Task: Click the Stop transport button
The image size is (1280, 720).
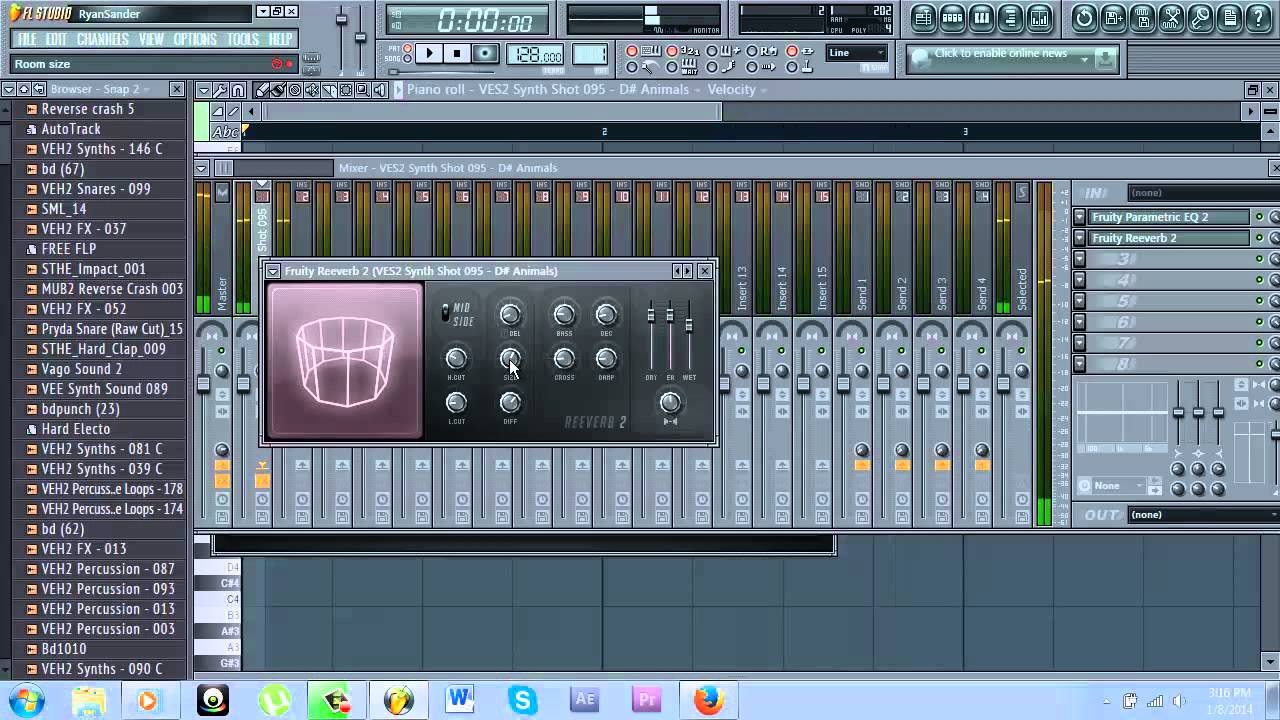Action: pyautogui.click(x=457, y=54)
